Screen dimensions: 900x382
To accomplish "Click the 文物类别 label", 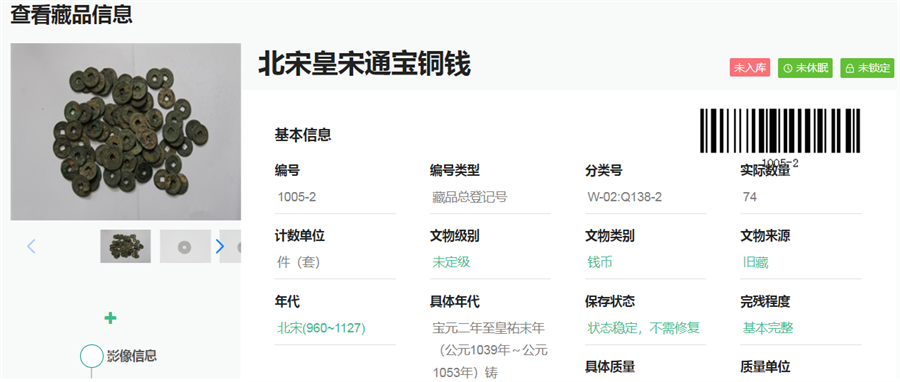I will [x=610, y=236].
